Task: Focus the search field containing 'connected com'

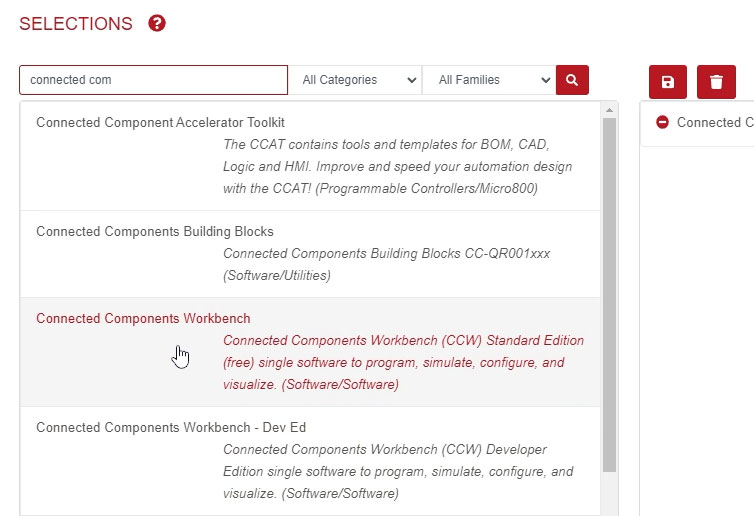Action: pyautogui.click(x=153, y=80)
